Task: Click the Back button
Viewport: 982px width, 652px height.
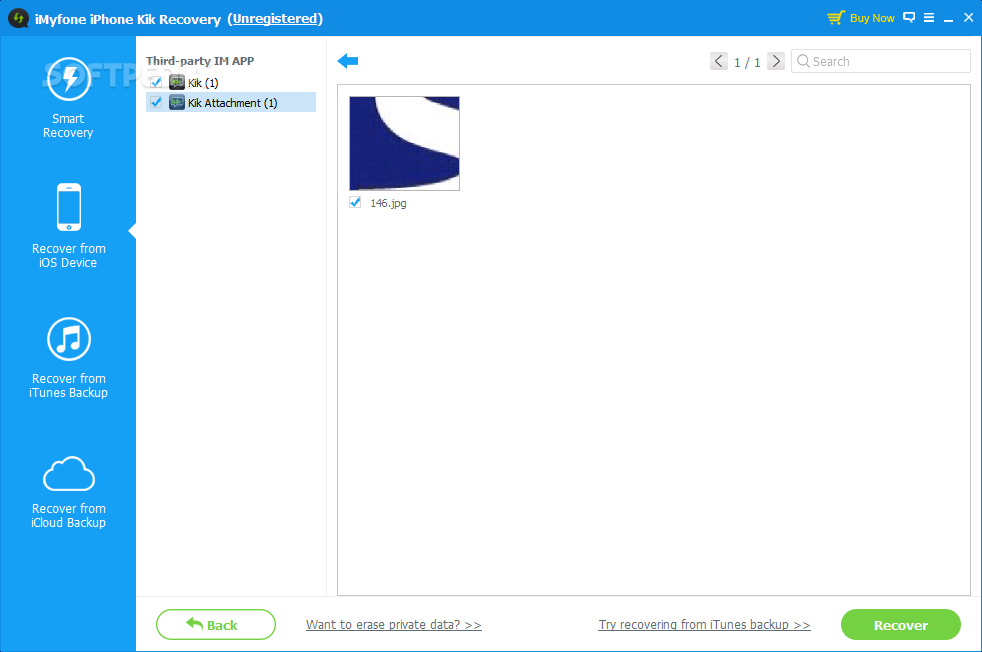Action: [215, 624]
